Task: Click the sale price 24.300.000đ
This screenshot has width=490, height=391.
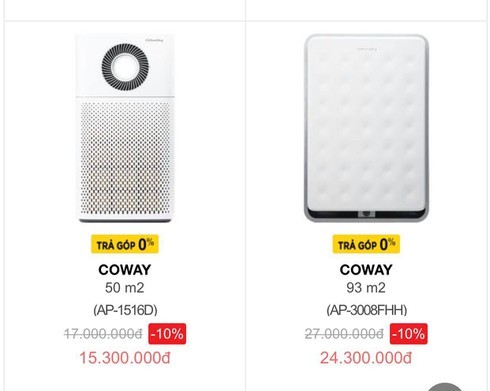Action: [x=366, y=358]
